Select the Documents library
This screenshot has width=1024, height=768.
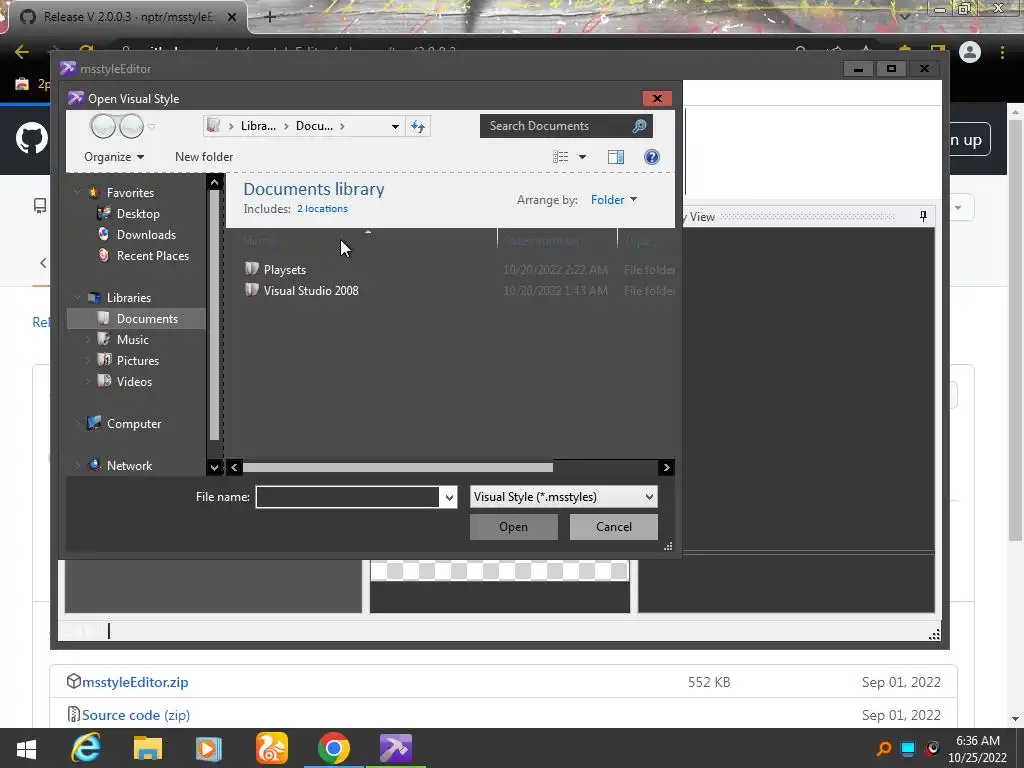[136, 319]
